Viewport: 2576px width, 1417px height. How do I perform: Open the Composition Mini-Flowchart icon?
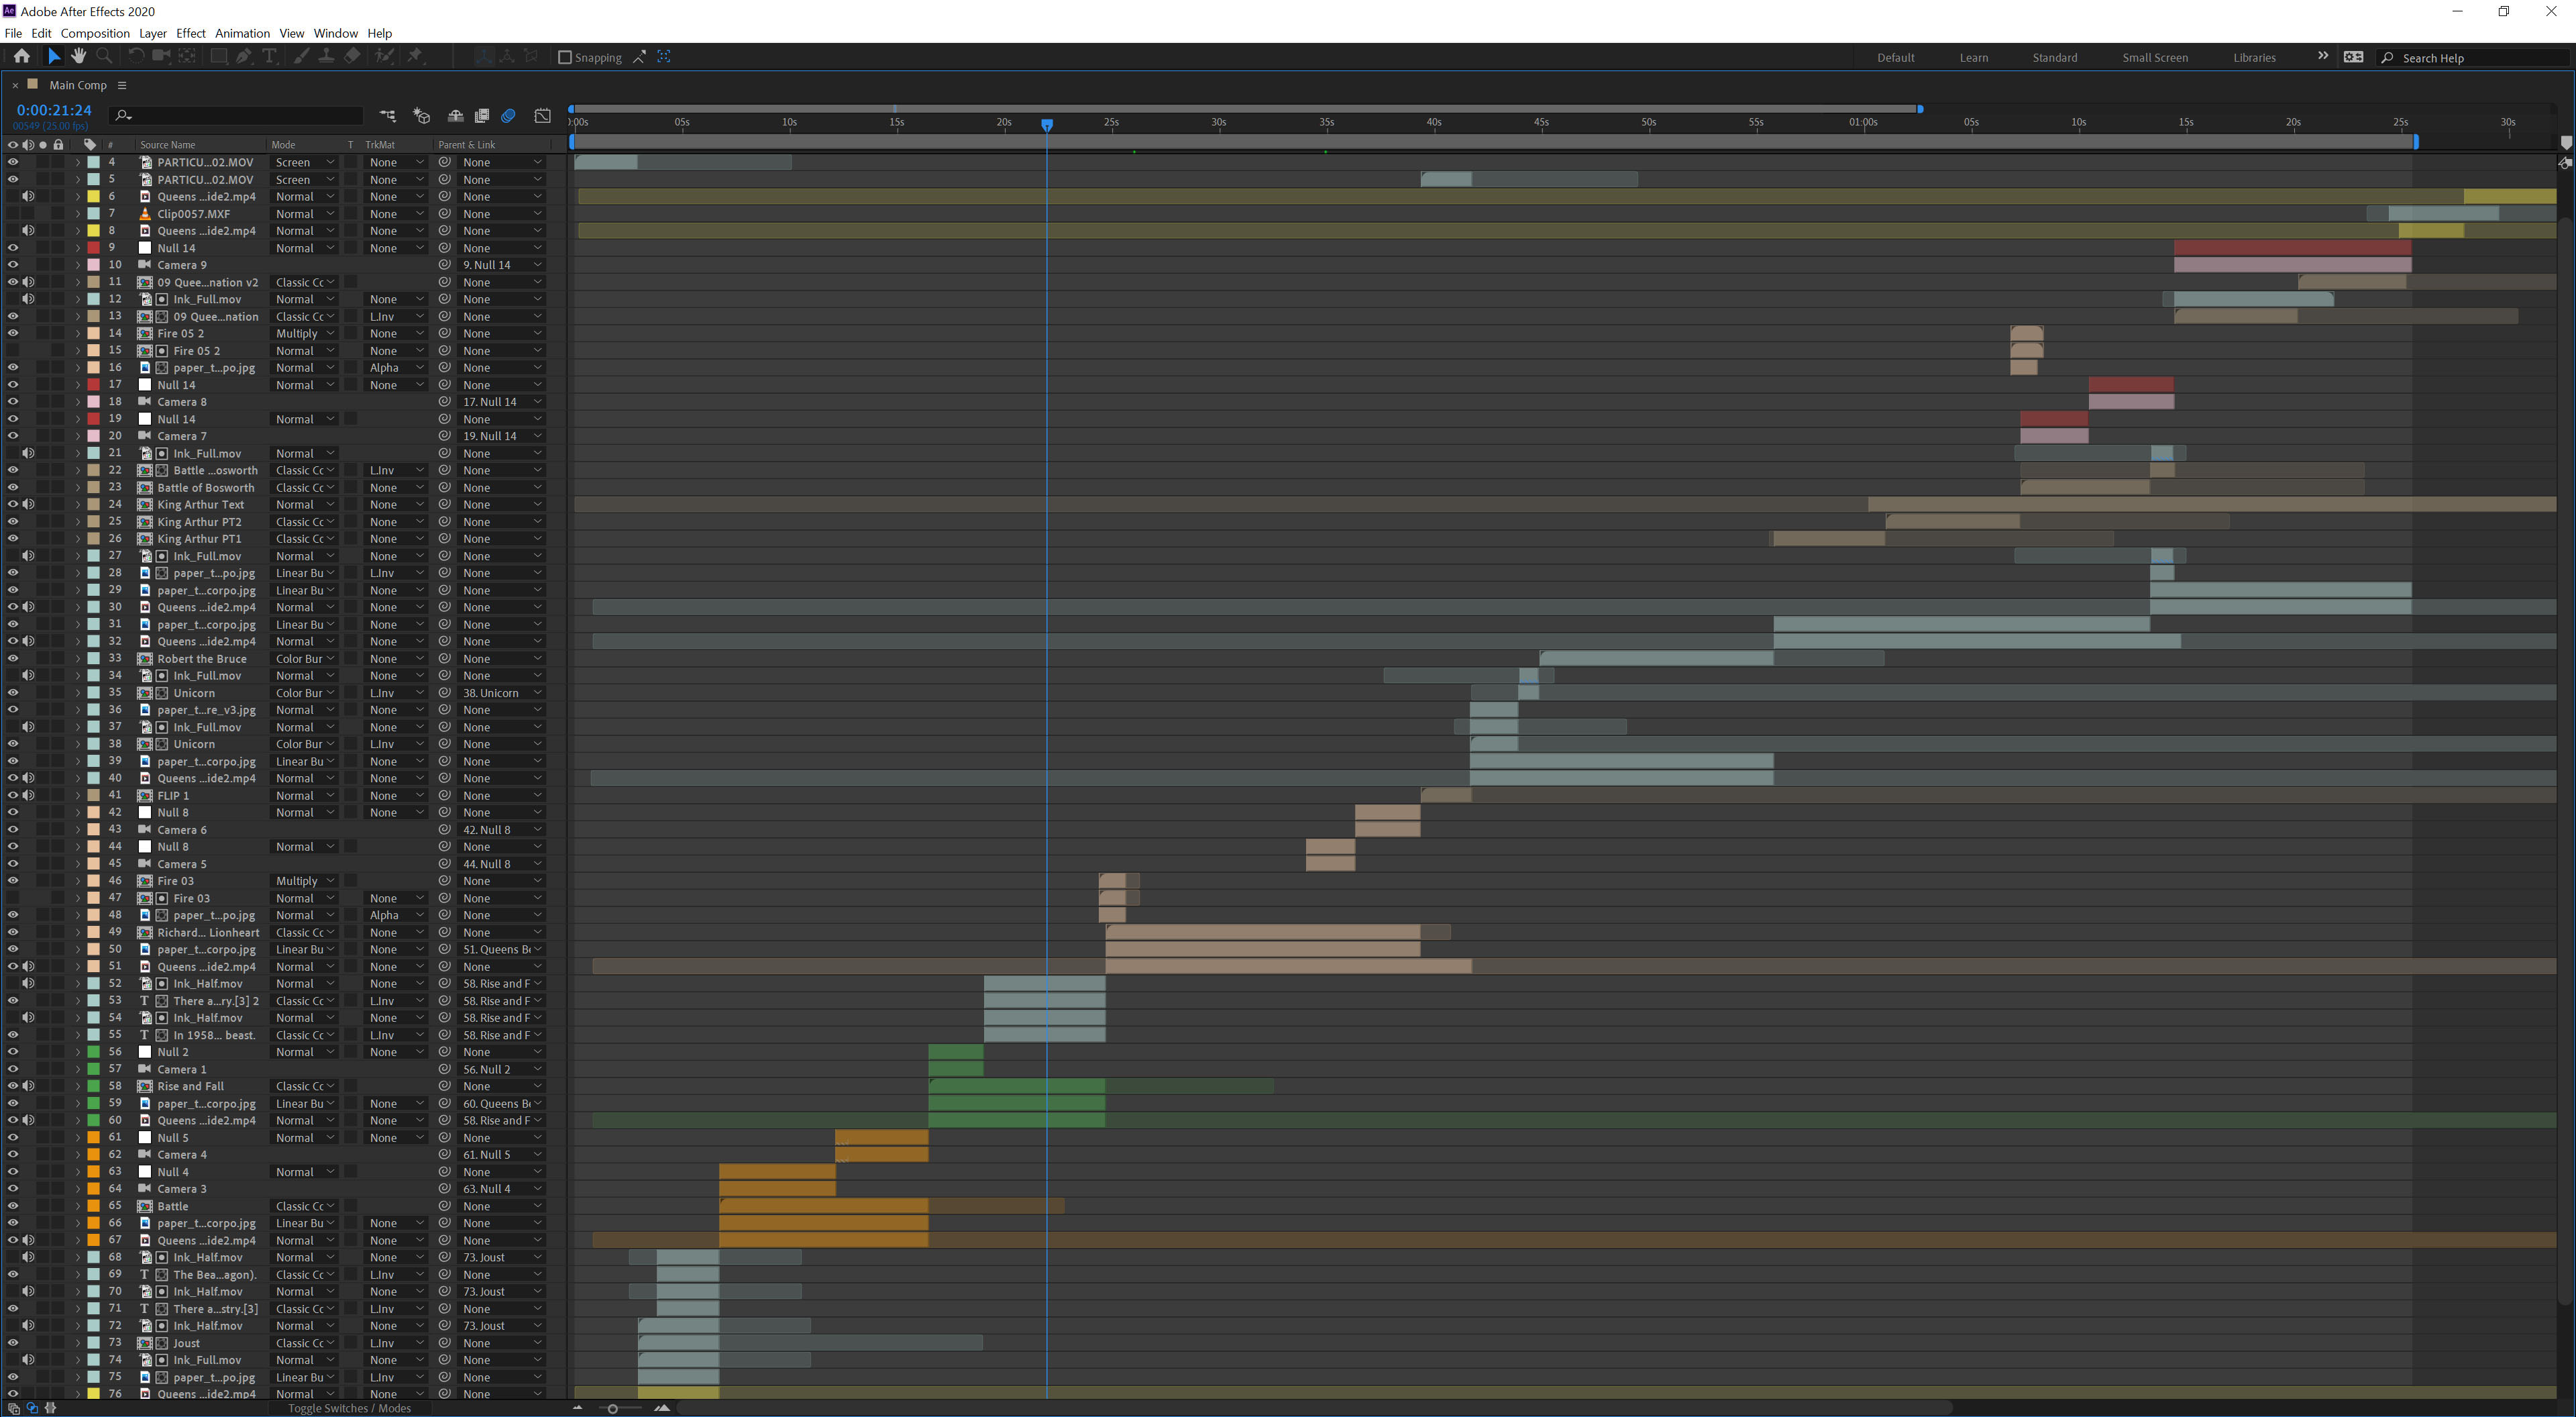388,116
